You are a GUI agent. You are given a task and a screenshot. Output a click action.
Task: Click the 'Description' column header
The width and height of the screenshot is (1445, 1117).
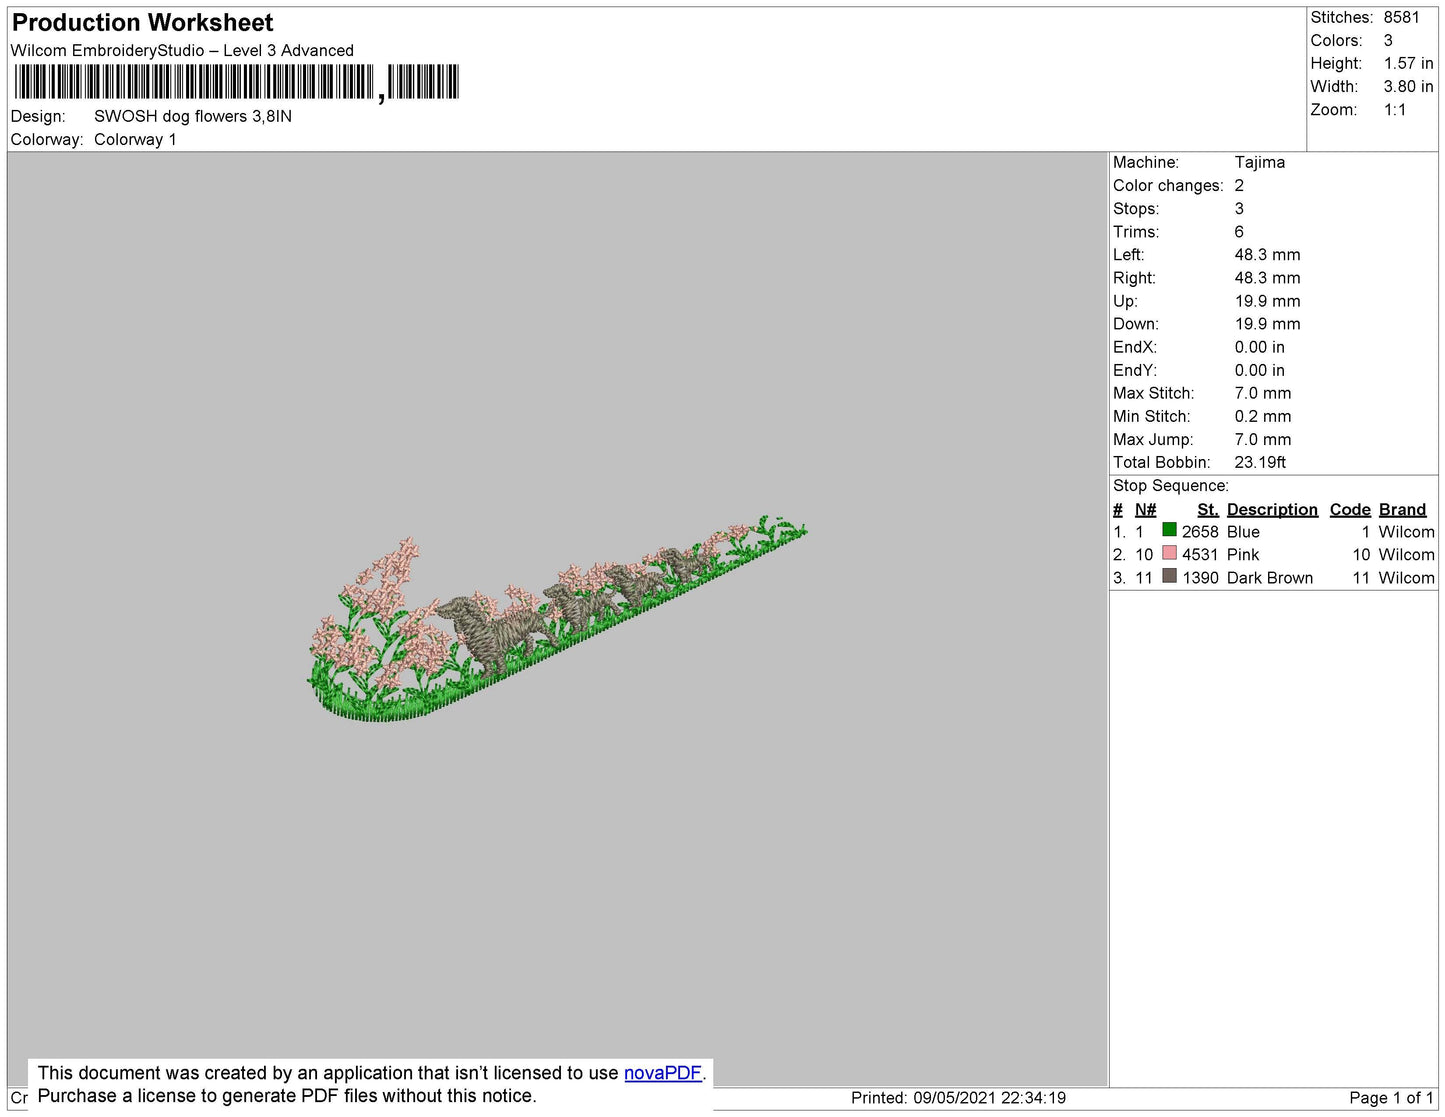tap(1272, 509)
